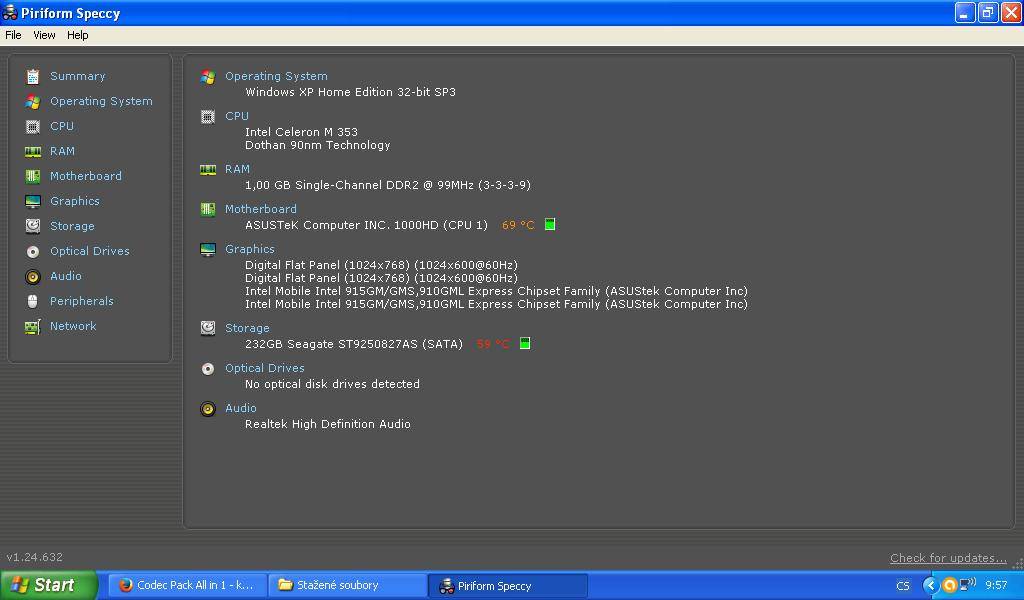Open the Audio heading link in summary
This screenshot has width=1024, height=600.
pos(240,408)
